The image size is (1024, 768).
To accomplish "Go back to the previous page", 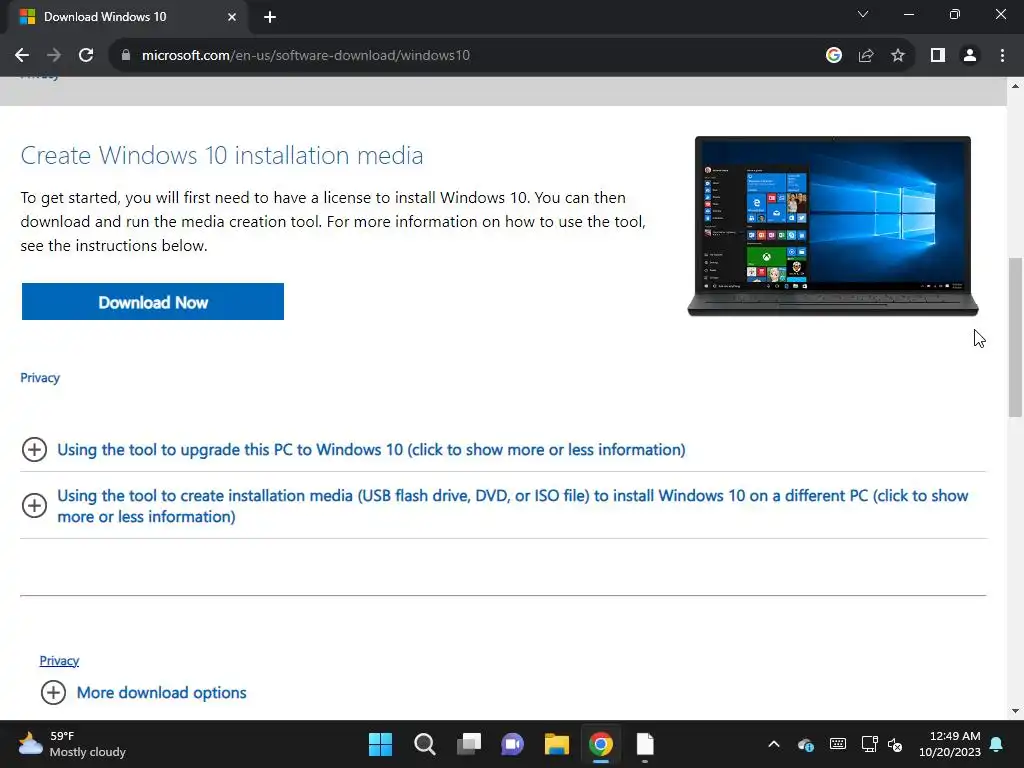I will [x=22, y=56].
